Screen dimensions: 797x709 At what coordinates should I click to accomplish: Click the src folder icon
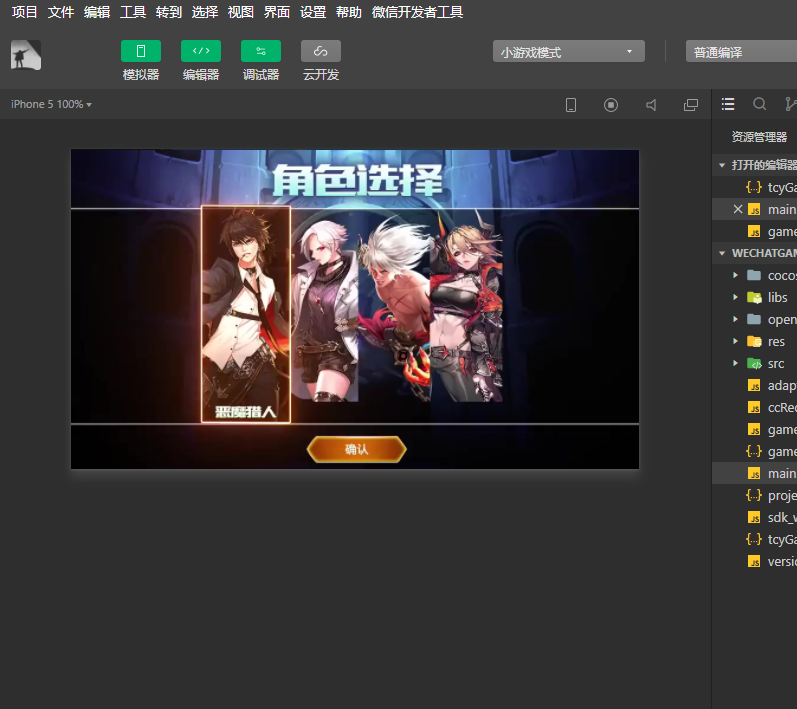(x=754, y=363)
